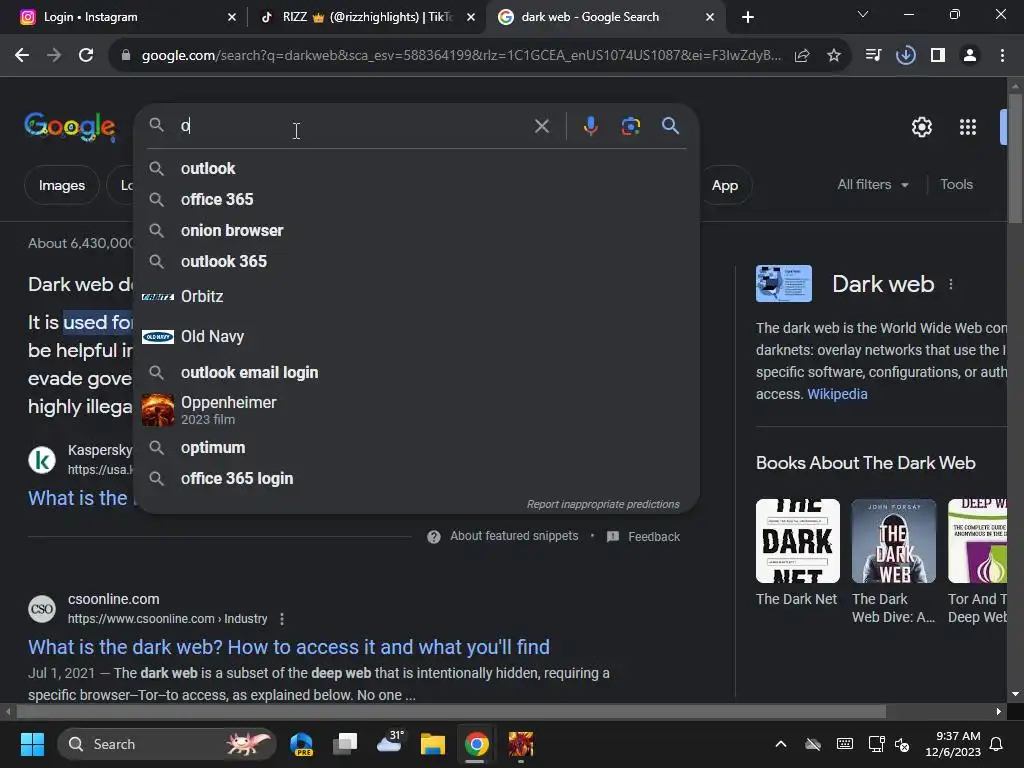Image resolution: width=1024 pixels, height=768 pixels.
Task: Choose the 'office 365' suggestion
Action: tap(416, 199)
